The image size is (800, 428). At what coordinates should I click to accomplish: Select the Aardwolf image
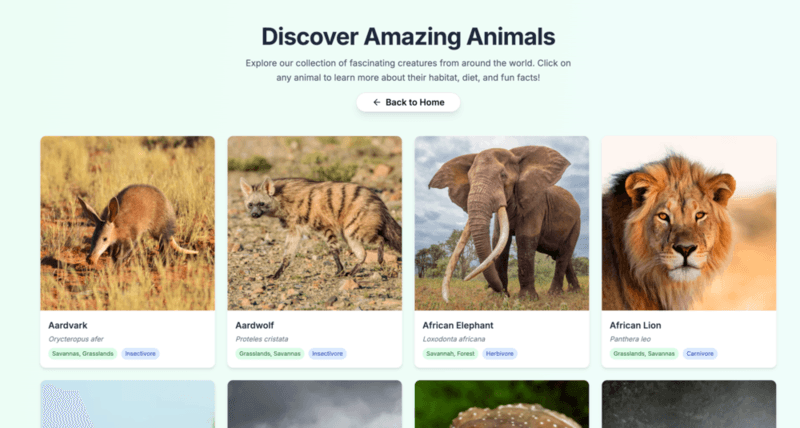click(314, 223)
